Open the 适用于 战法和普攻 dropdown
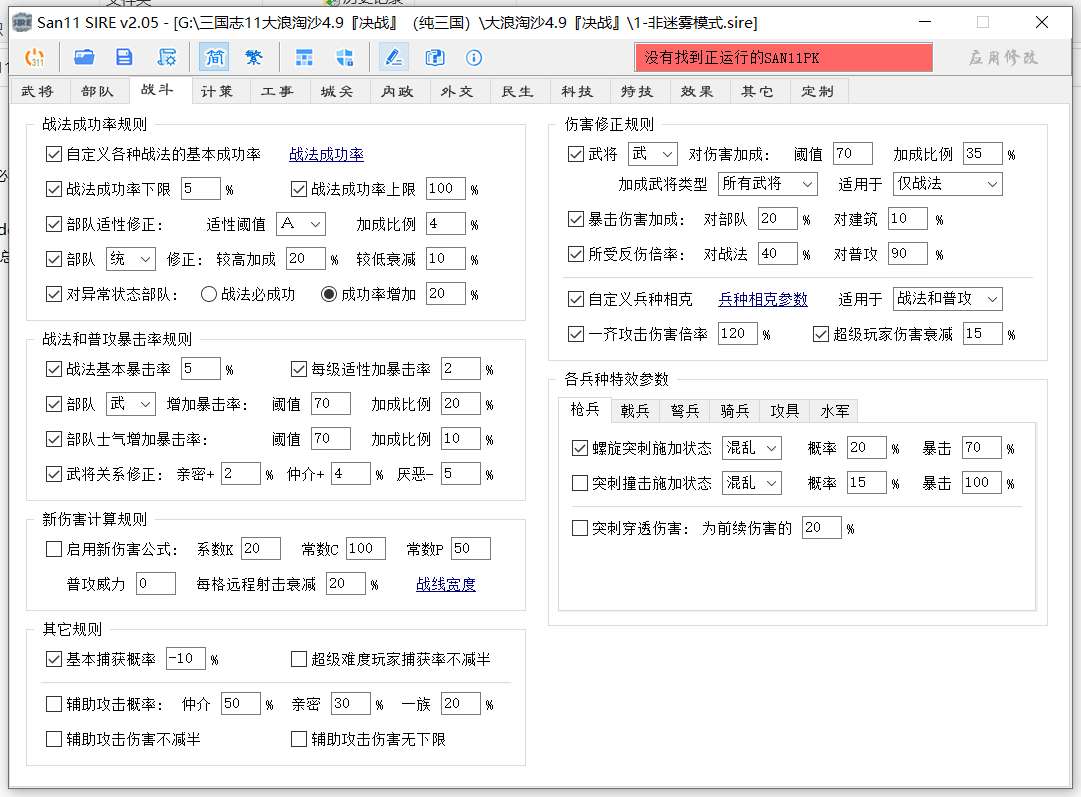1081x797 pixels. pyautogui.click(x=947, y=299)
